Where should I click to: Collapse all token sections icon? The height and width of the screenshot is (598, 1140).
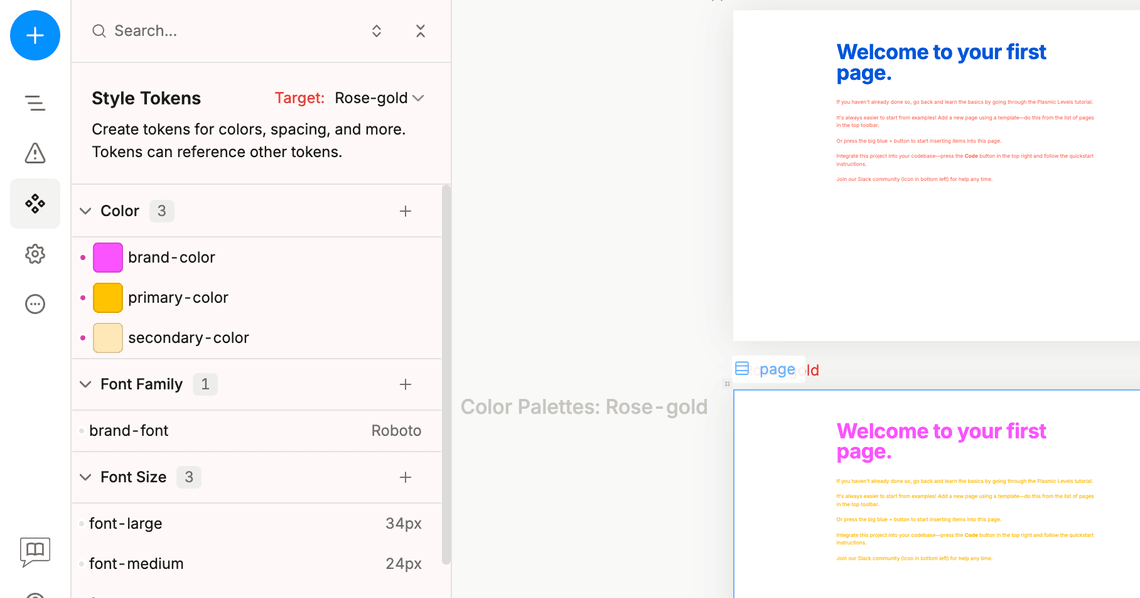click(420, 31)
